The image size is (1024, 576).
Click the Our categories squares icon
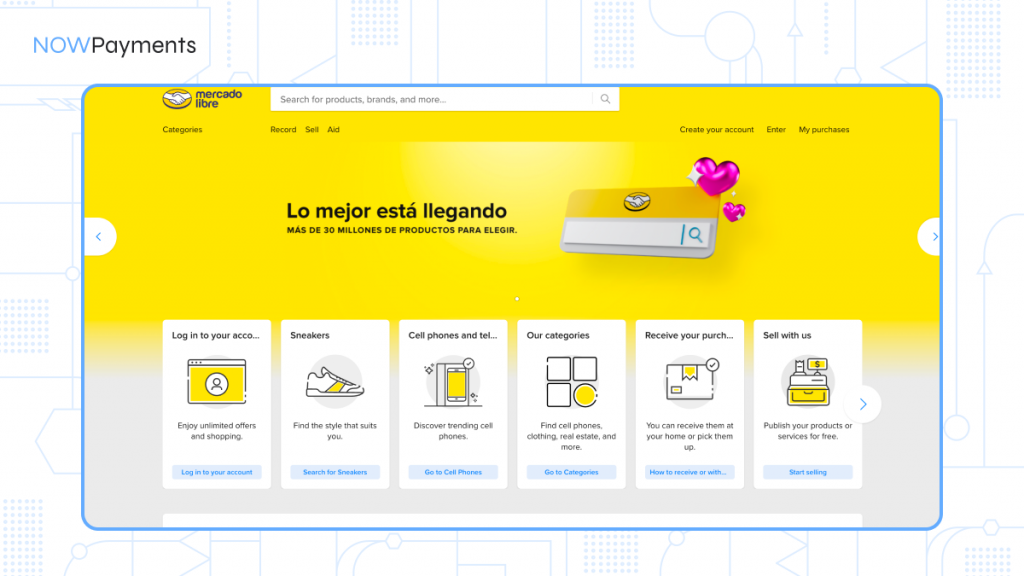coord(571,382)
